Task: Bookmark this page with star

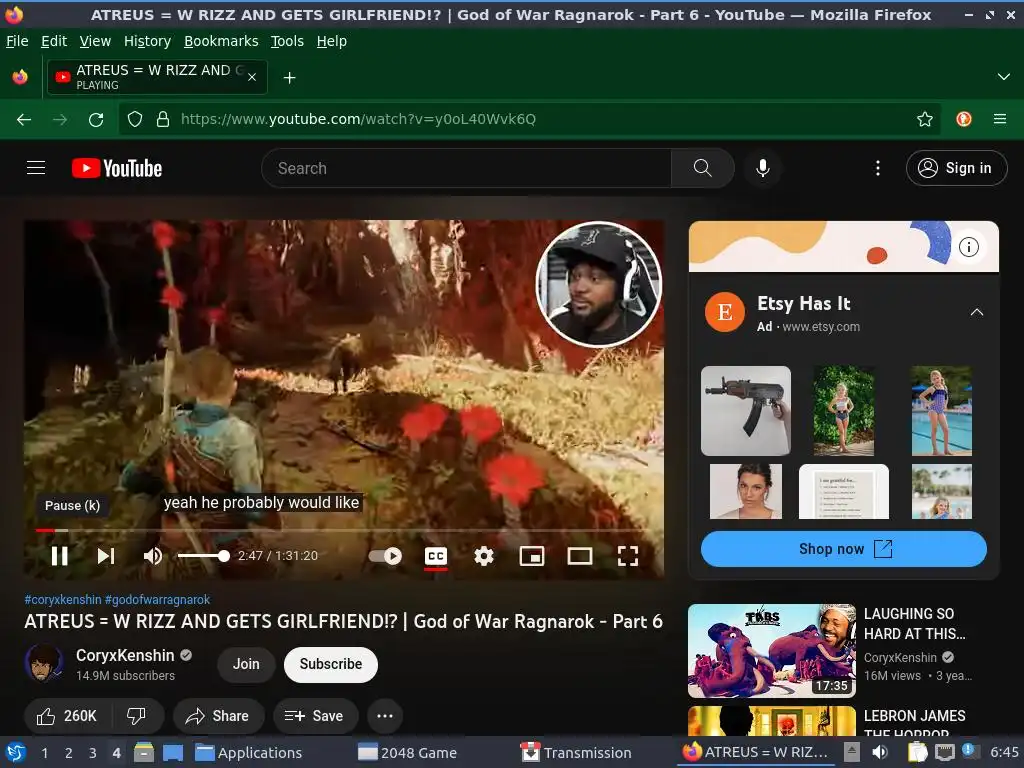Action: tap(925, 119)
